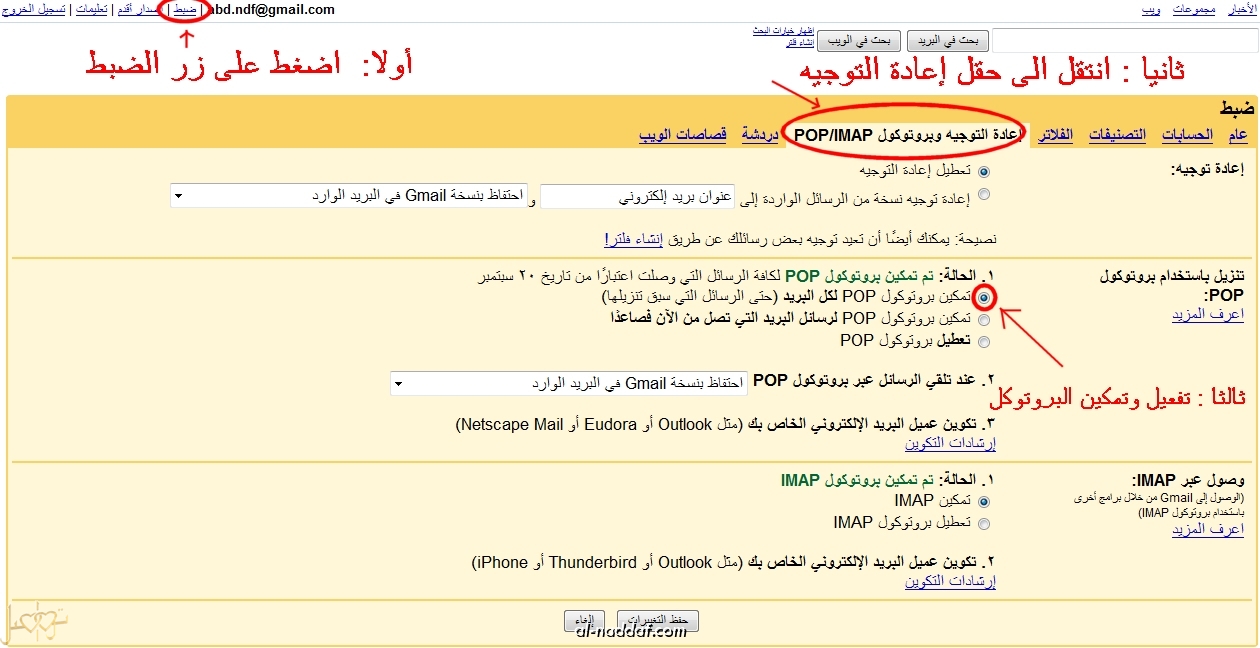The image size is (1260, 648).
Task: Switch to the قصاصات الويب web clips tab
Action: [x=683, y=135]
